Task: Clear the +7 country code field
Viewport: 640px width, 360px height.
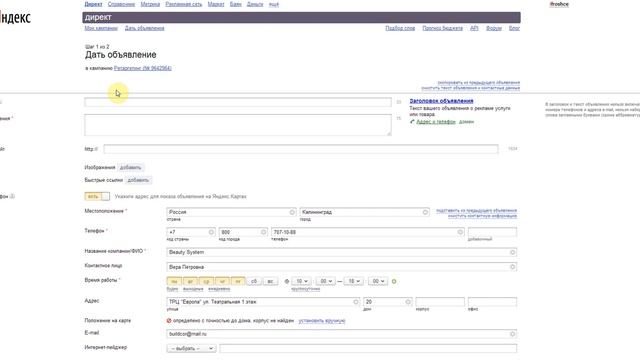Action: point(211,232)
